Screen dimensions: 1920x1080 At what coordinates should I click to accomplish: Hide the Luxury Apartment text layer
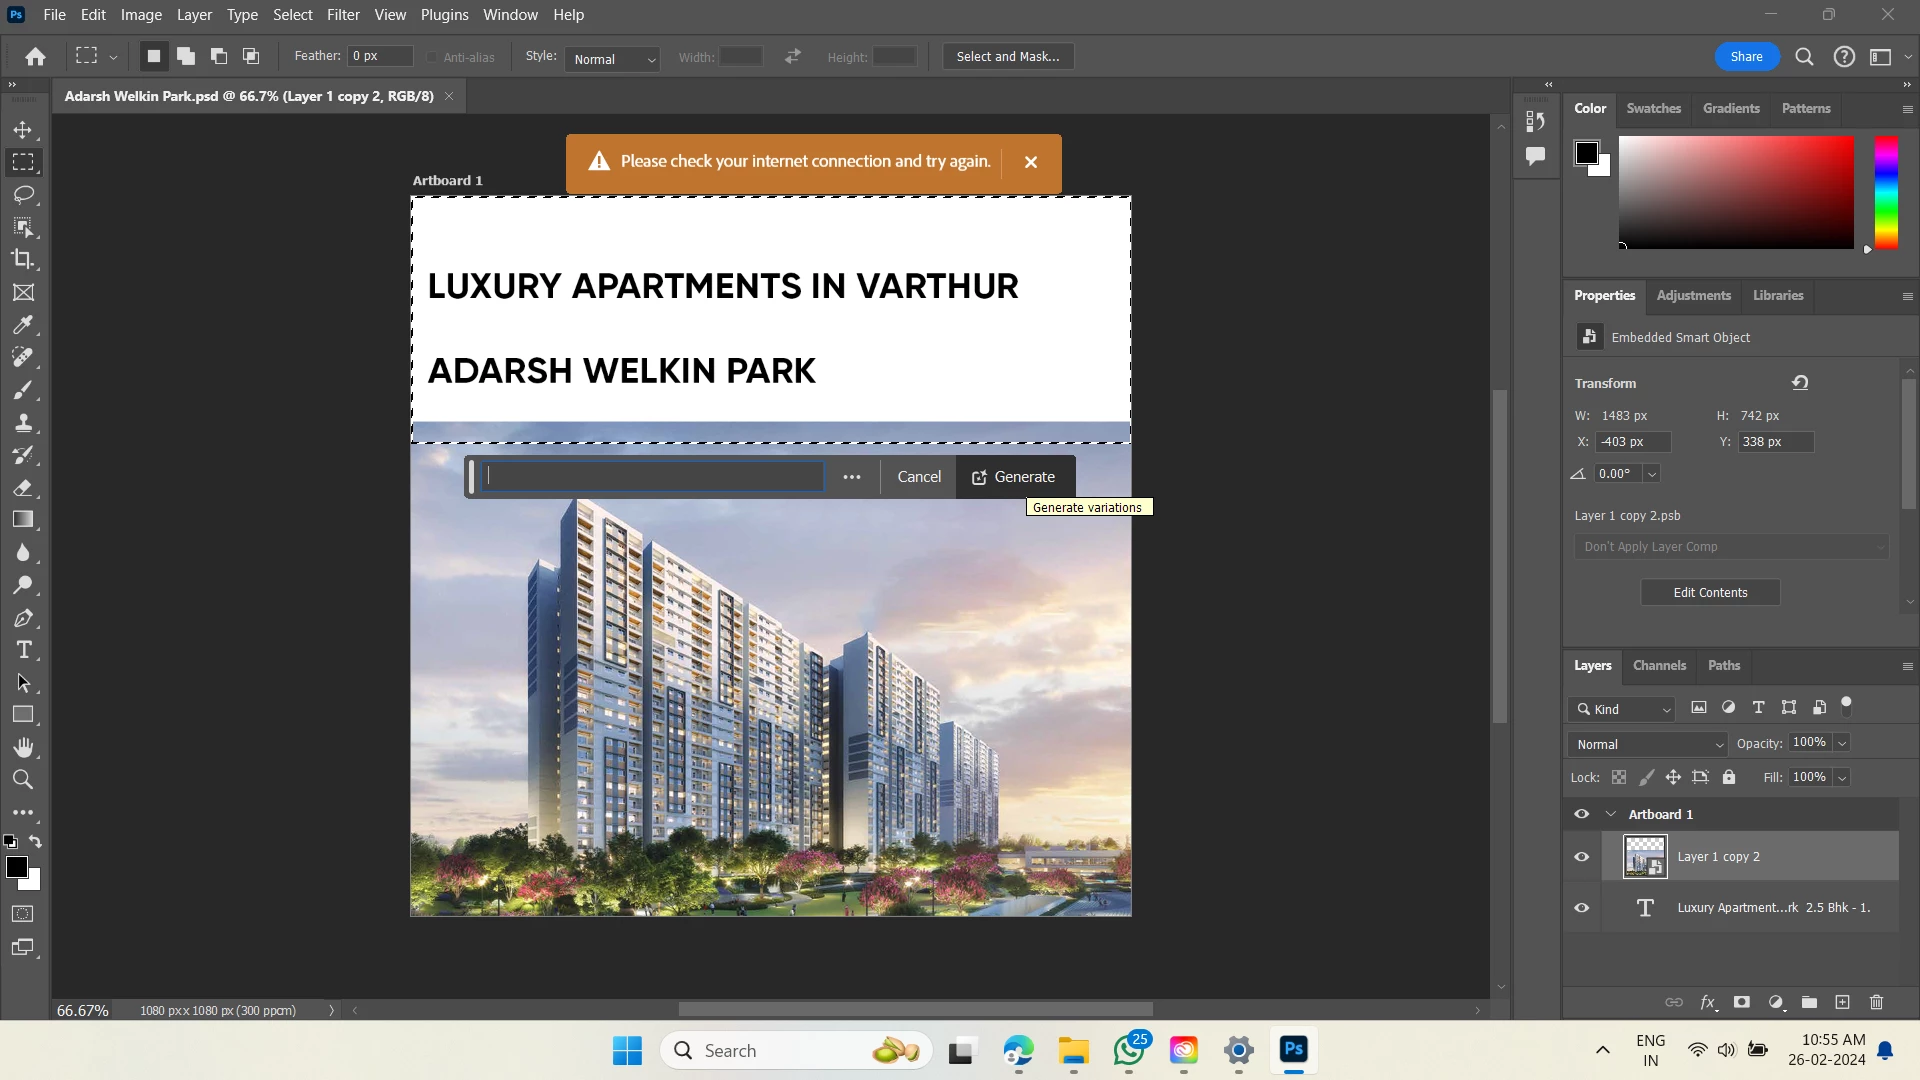(x=1581, y=908)
